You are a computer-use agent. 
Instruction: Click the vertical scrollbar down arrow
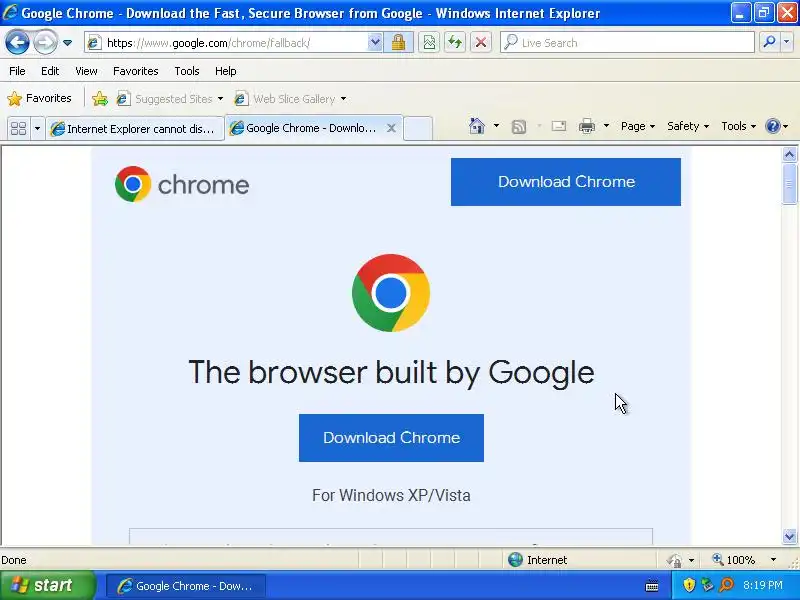click(789, 536)
